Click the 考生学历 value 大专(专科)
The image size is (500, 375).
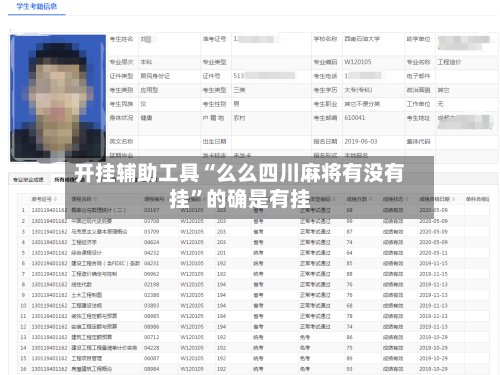click(x=358, y=90)
